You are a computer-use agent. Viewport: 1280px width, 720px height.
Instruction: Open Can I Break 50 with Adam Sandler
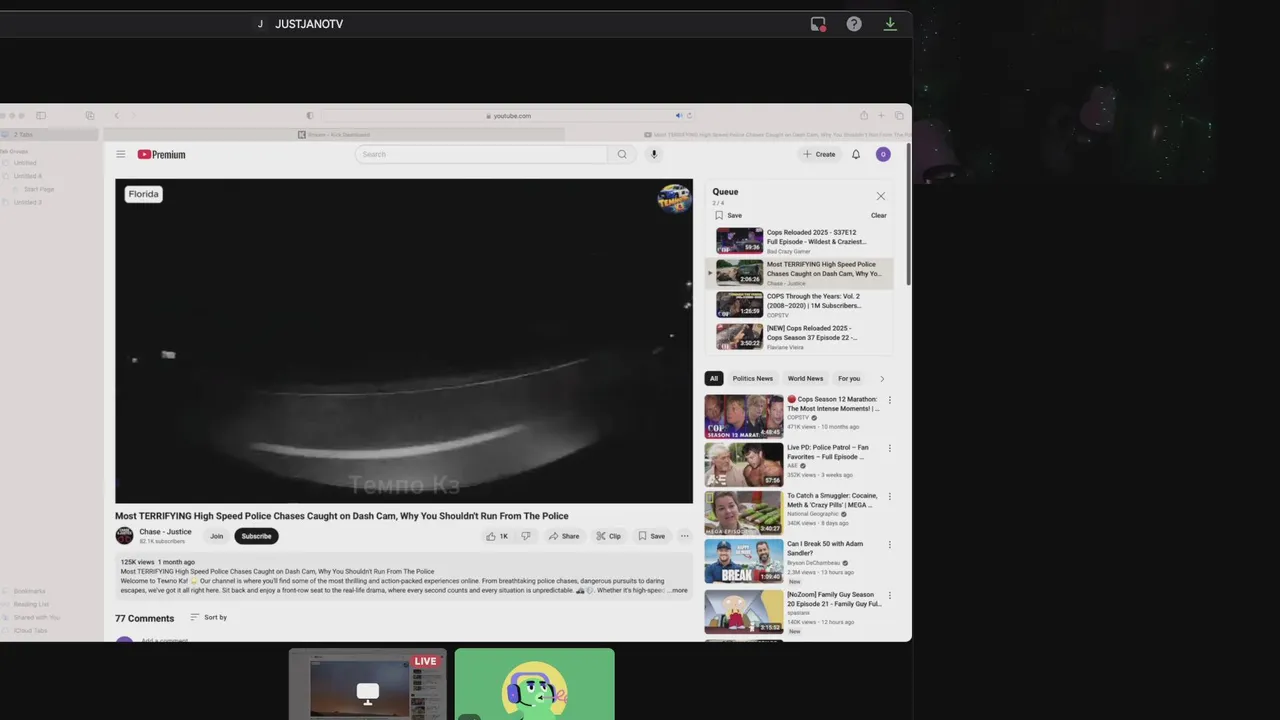744,561
